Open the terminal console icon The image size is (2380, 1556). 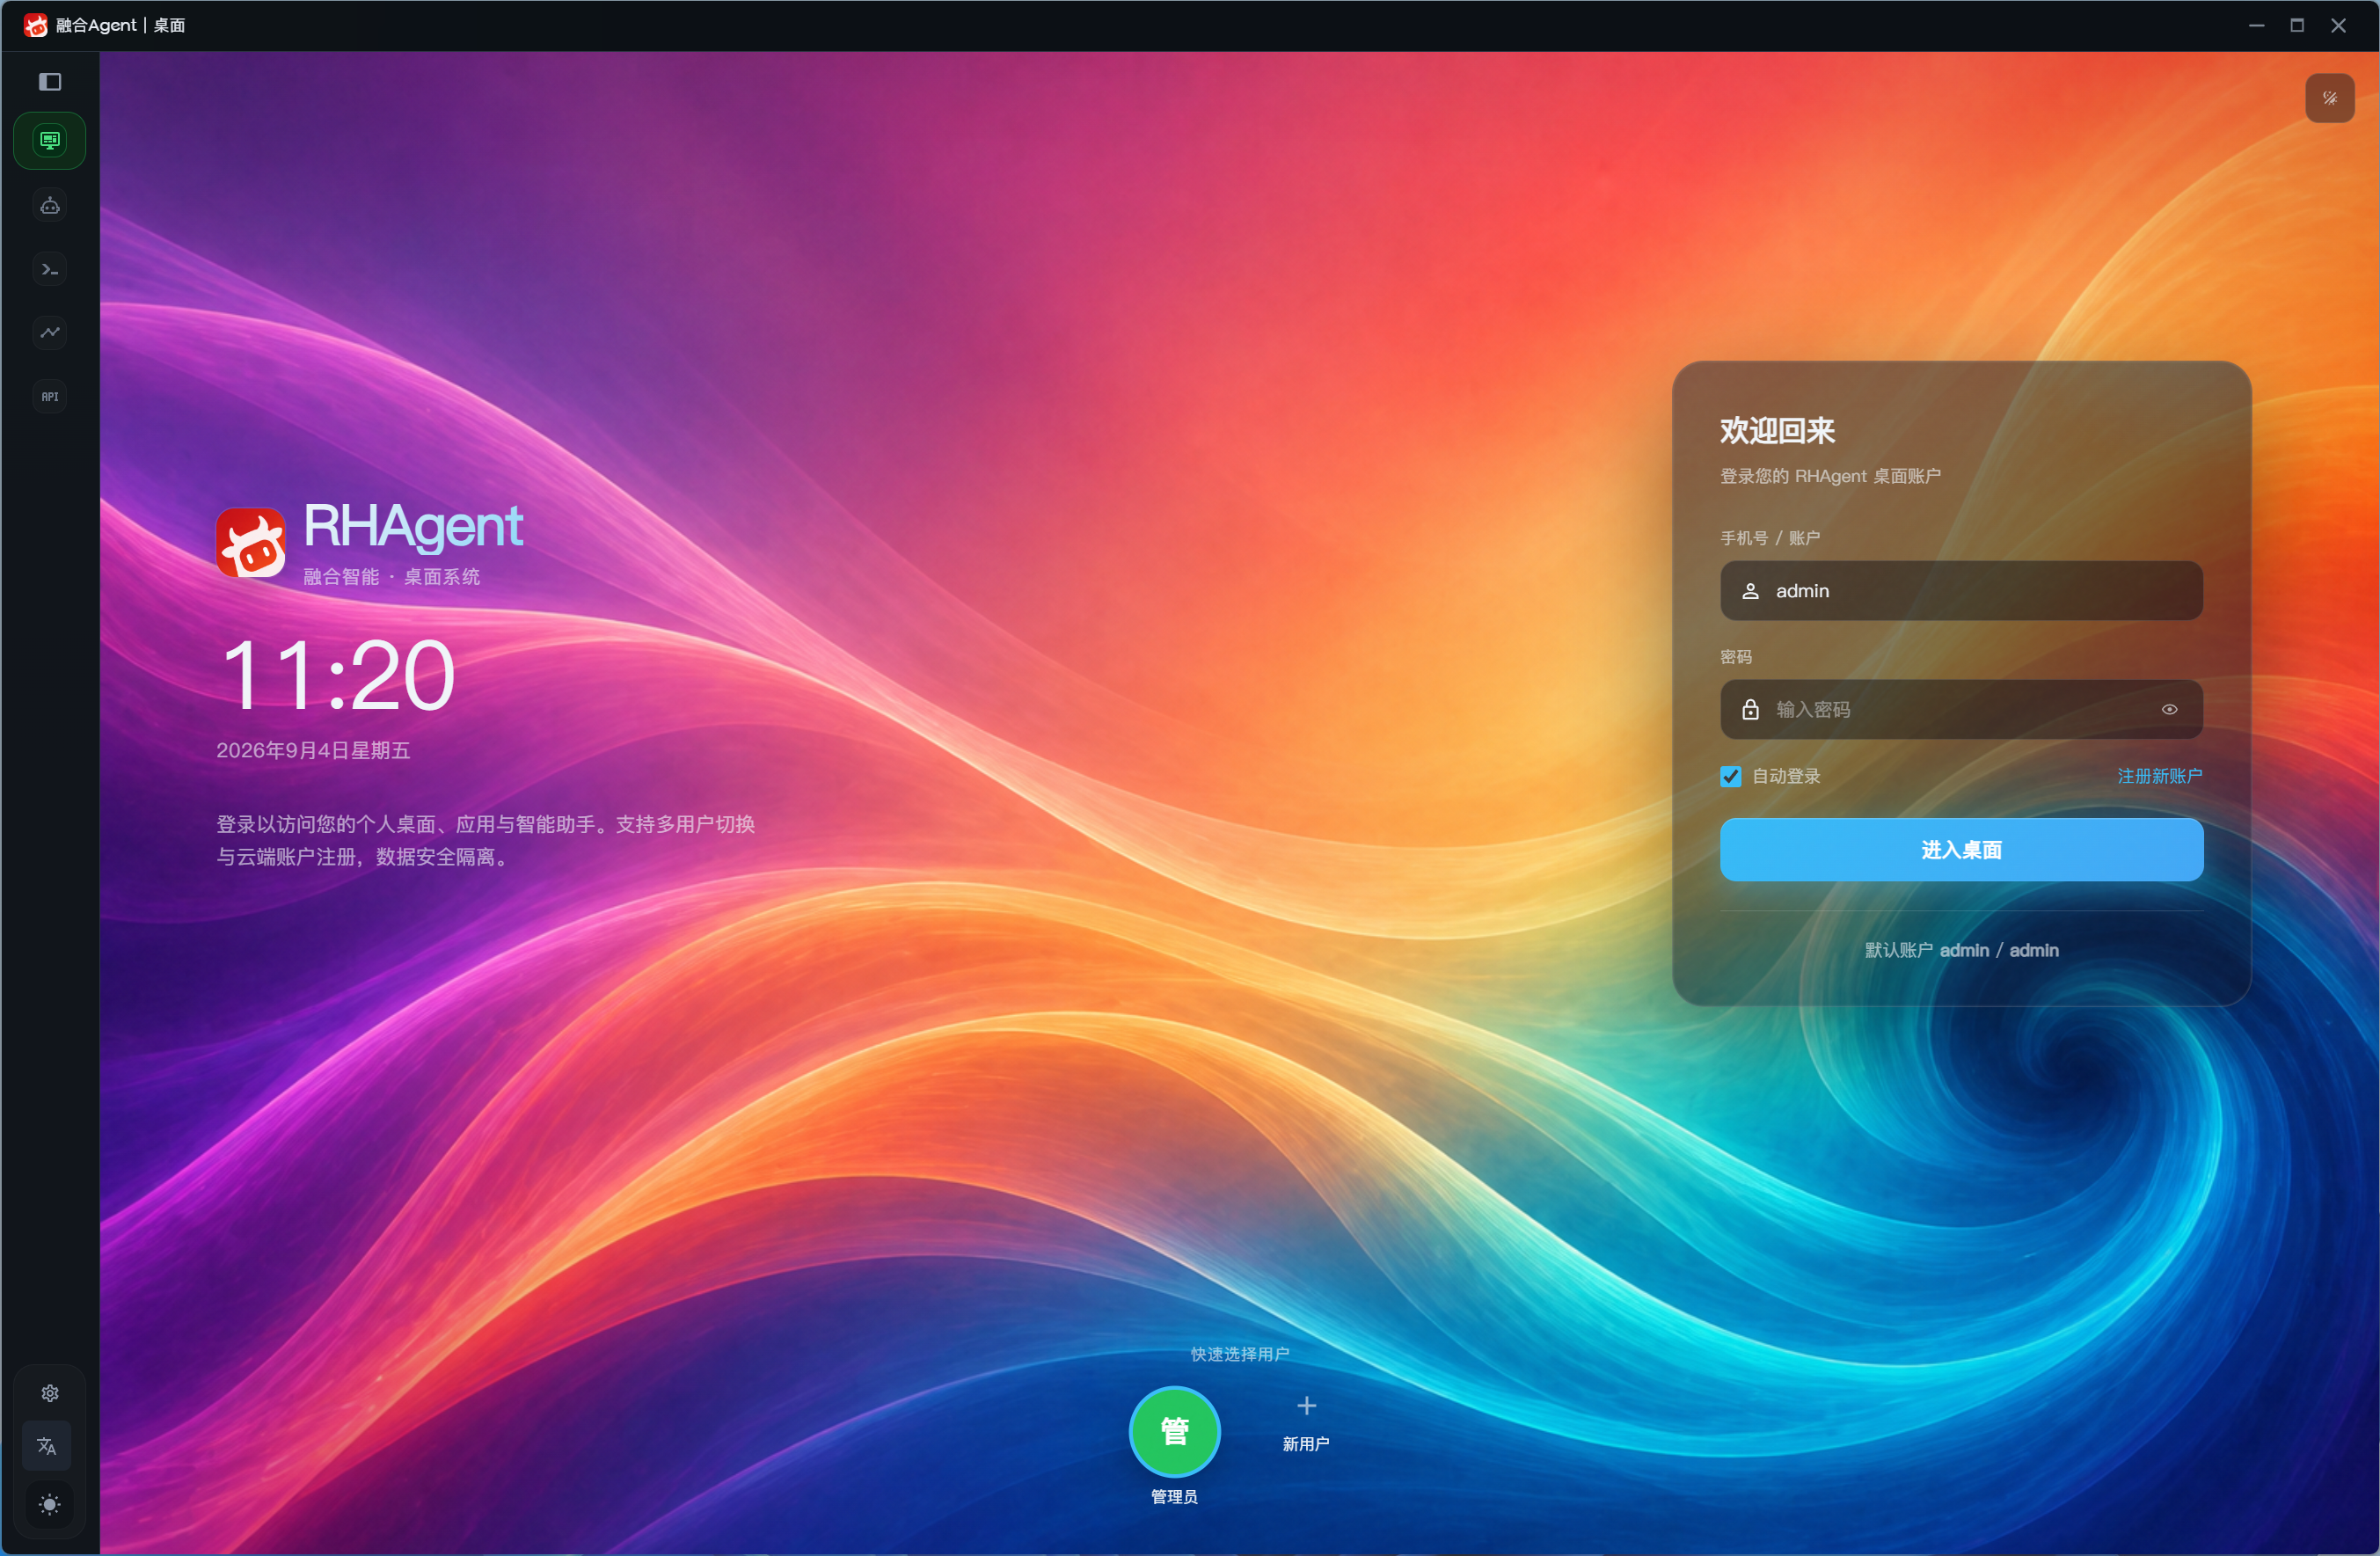point(50,269)
